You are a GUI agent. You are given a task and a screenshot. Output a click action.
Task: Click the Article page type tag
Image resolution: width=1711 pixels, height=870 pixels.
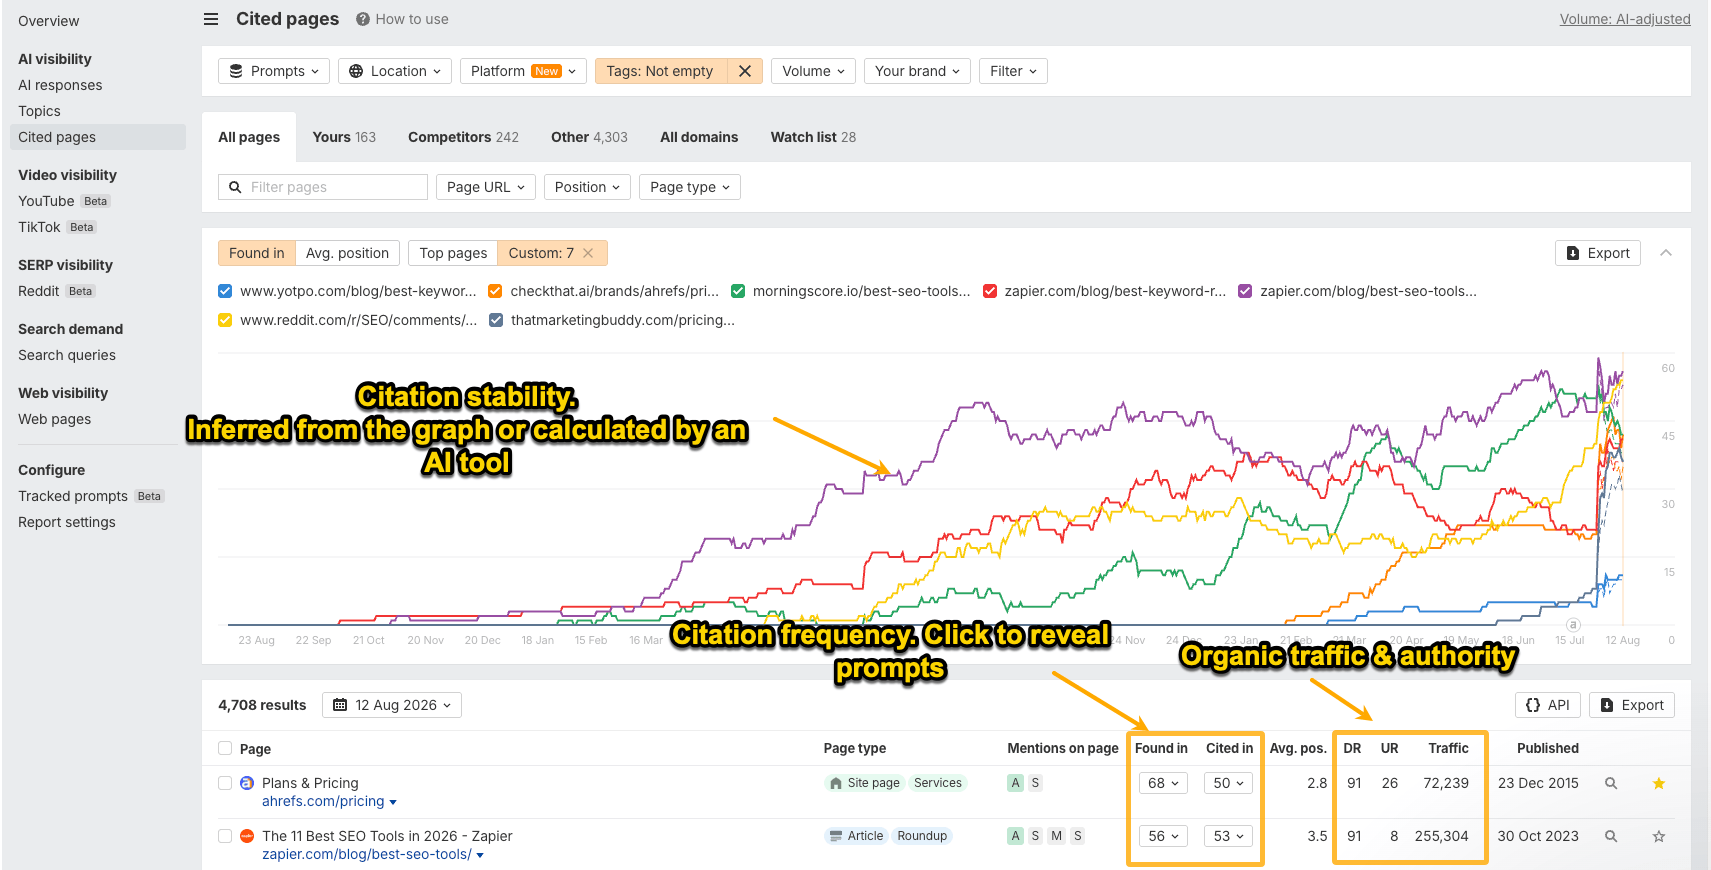tap(857, 836)
